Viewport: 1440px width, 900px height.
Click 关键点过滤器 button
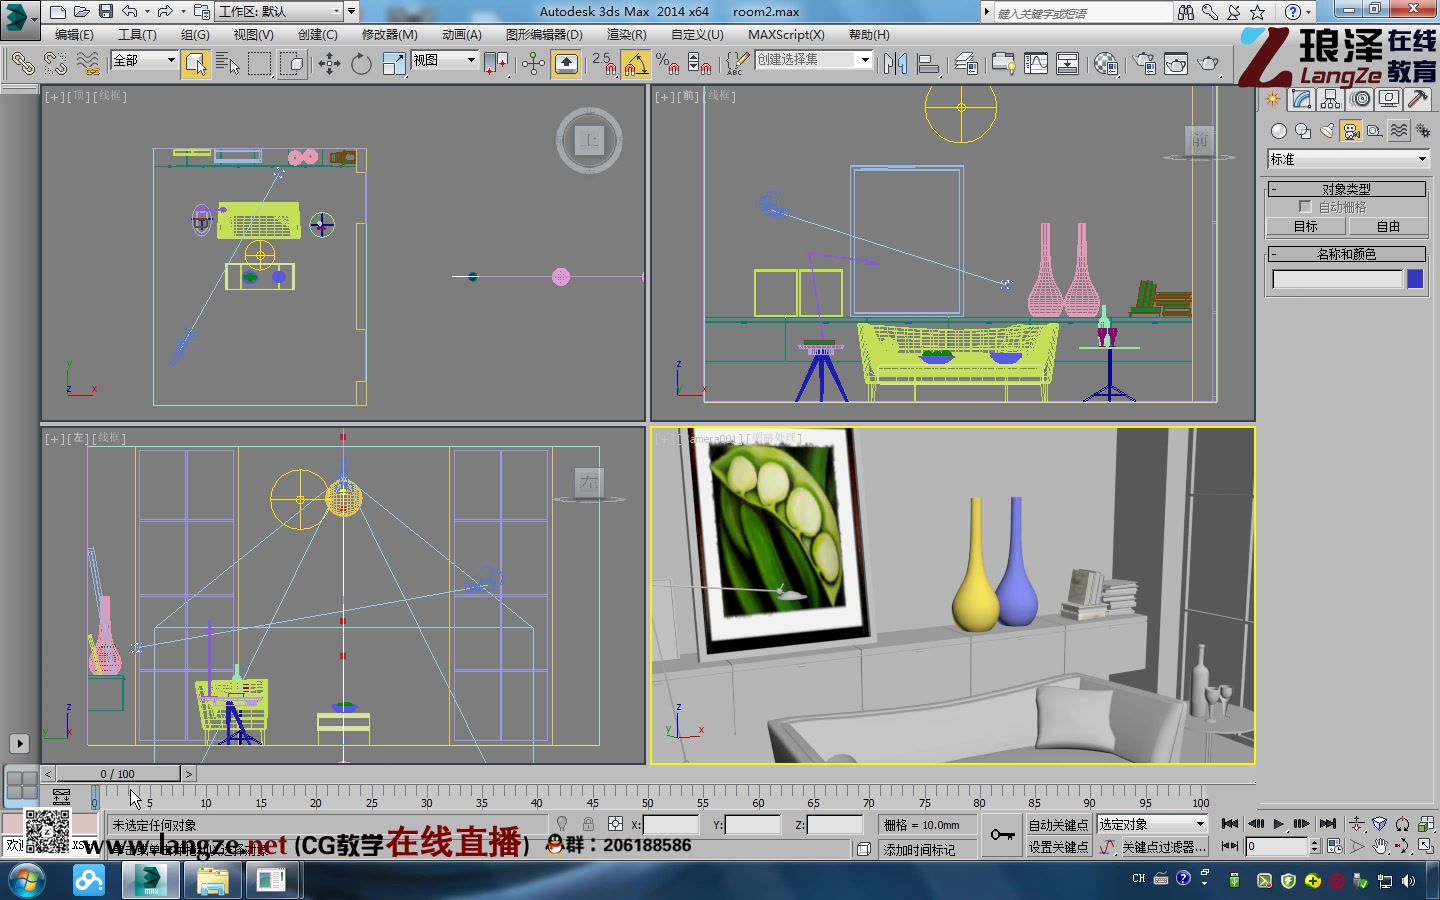pos(1165,847)
